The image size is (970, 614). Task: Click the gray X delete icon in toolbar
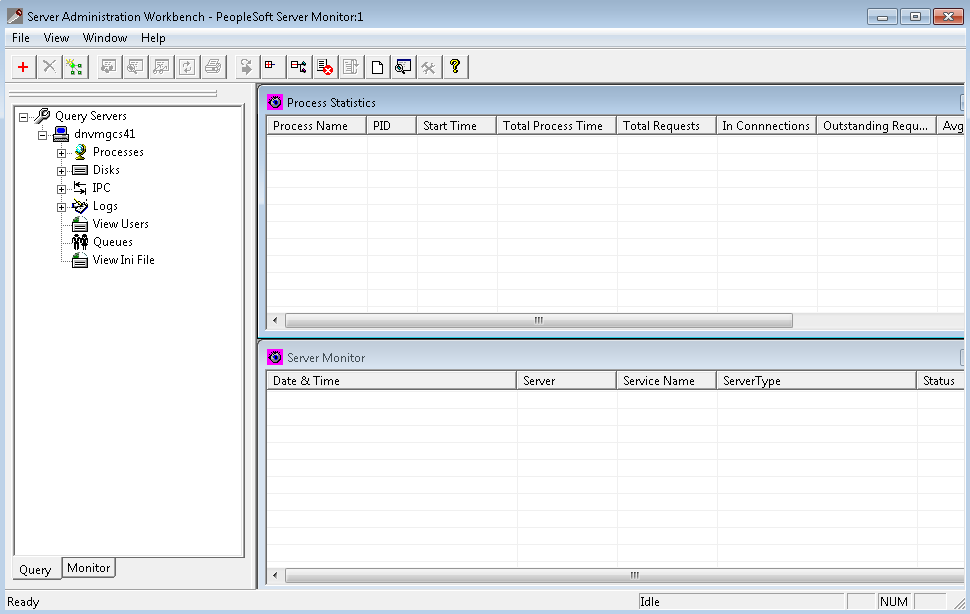[49, 67]
